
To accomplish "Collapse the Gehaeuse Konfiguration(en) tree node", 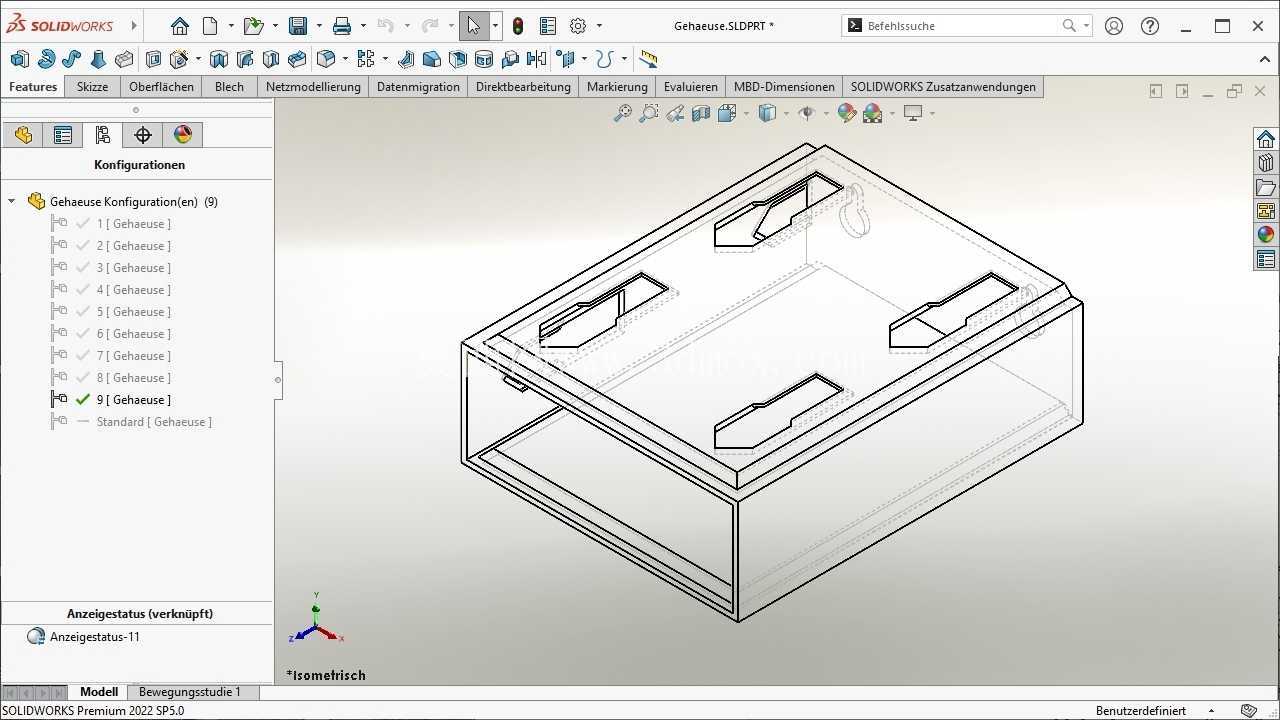I will coord(12,201).
